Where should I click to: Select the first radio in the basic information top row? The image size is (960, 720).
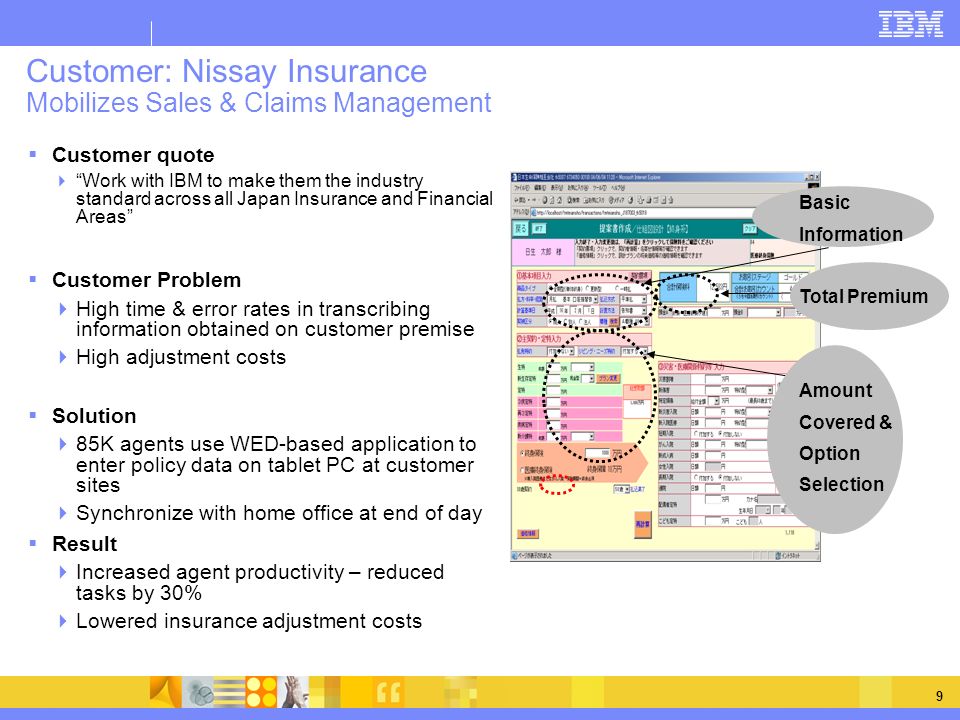coord(551,288)
